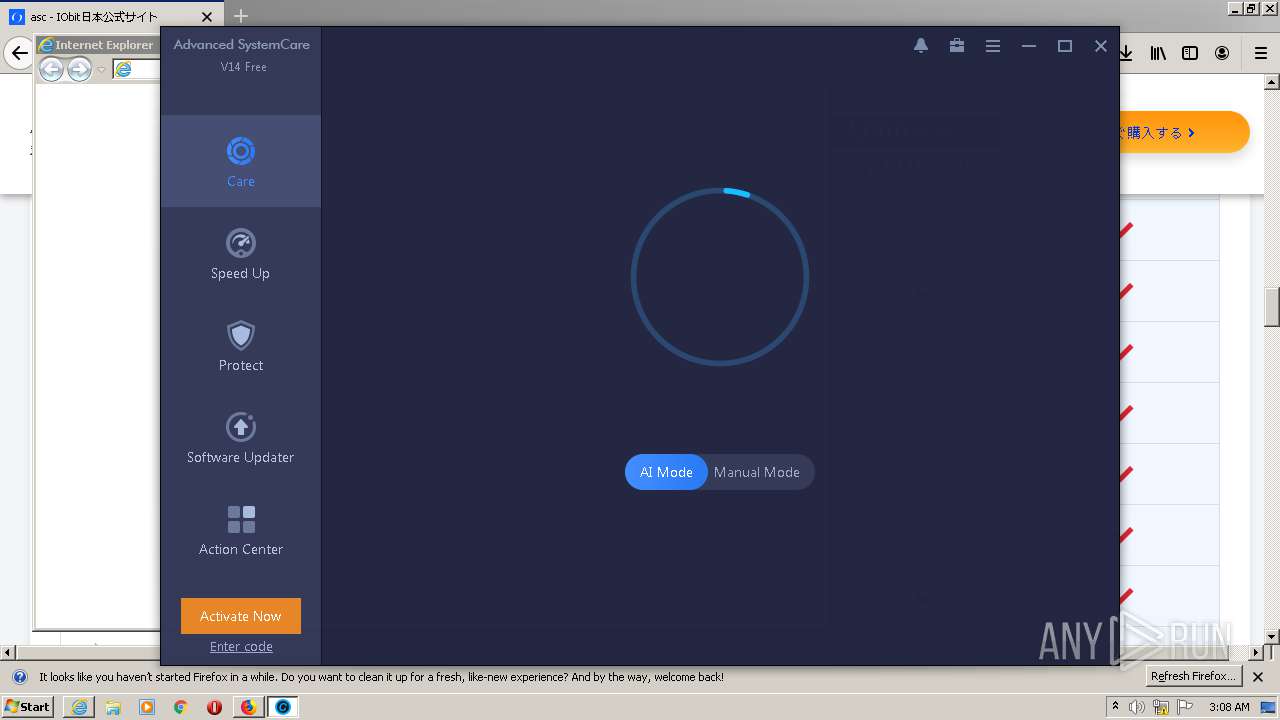Open the Toolbox briefcase icon

pos(957,46)
